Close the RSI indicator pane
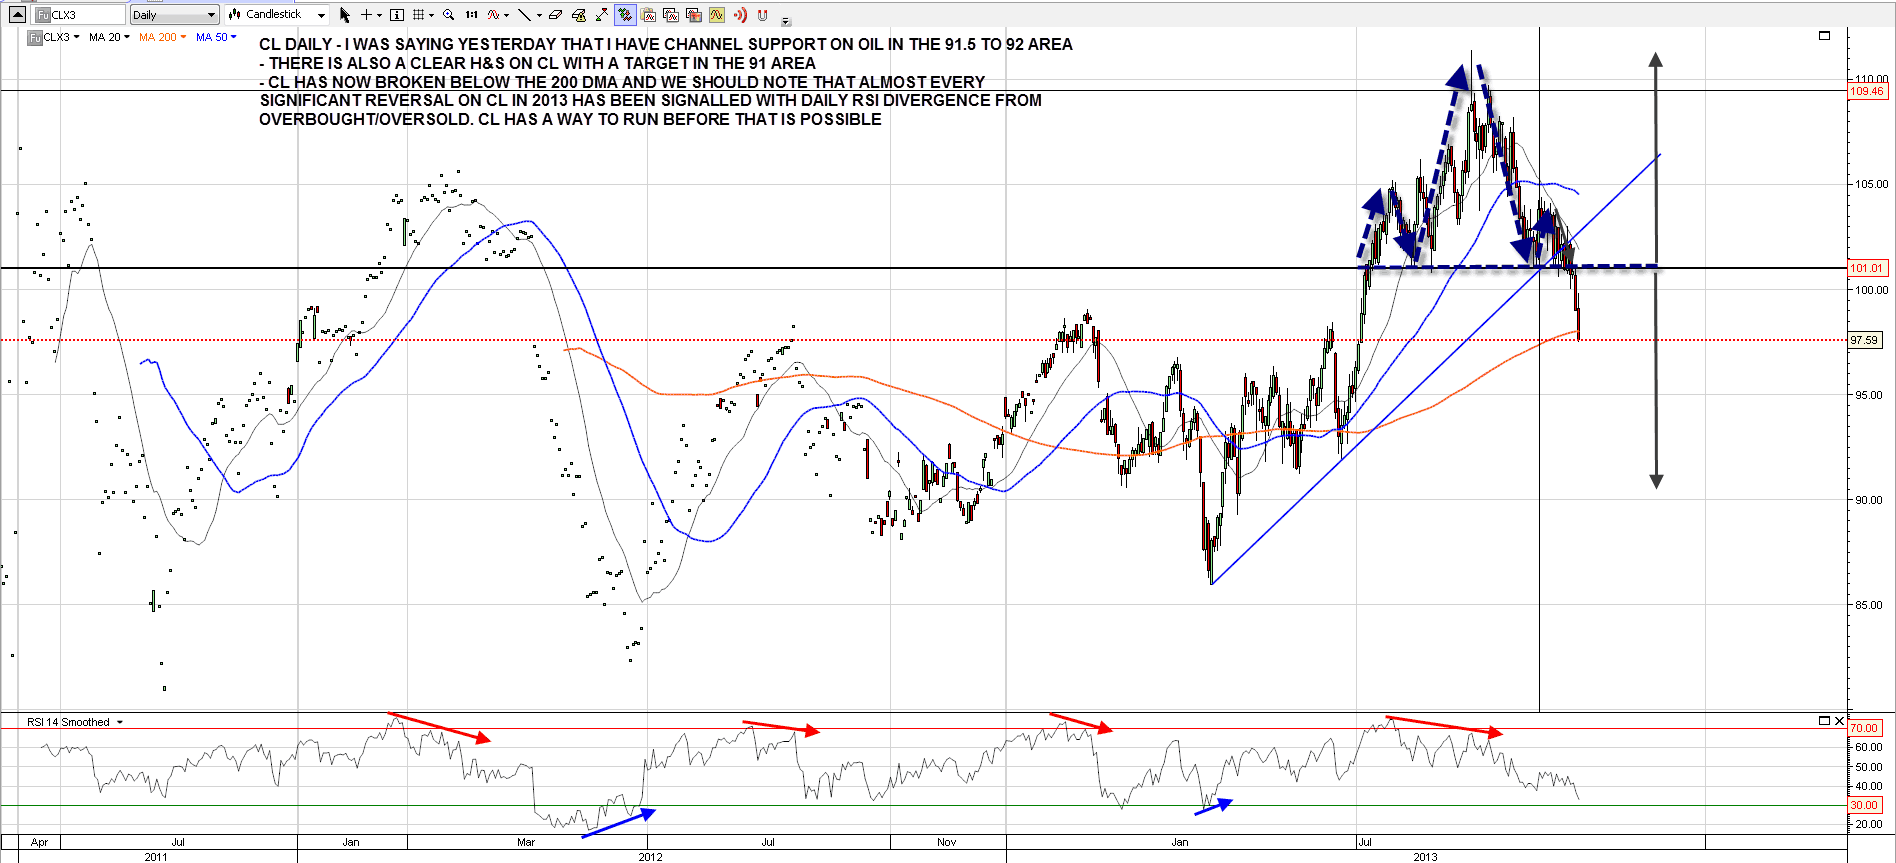The width and height of the screenshot is (1896, 863). pyautogui.click(x=1839, y=721)
